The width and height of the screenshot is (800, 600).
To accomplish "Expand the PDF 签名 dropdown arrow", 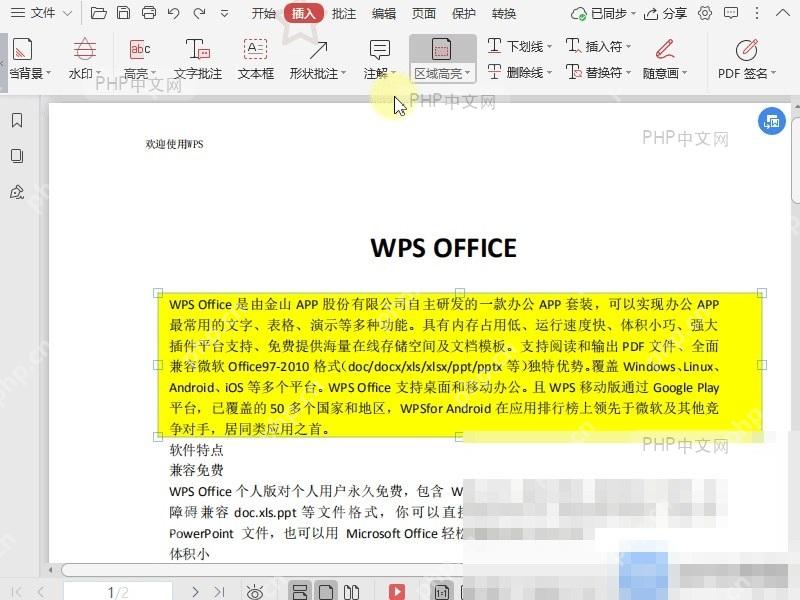I will (773, 73).
